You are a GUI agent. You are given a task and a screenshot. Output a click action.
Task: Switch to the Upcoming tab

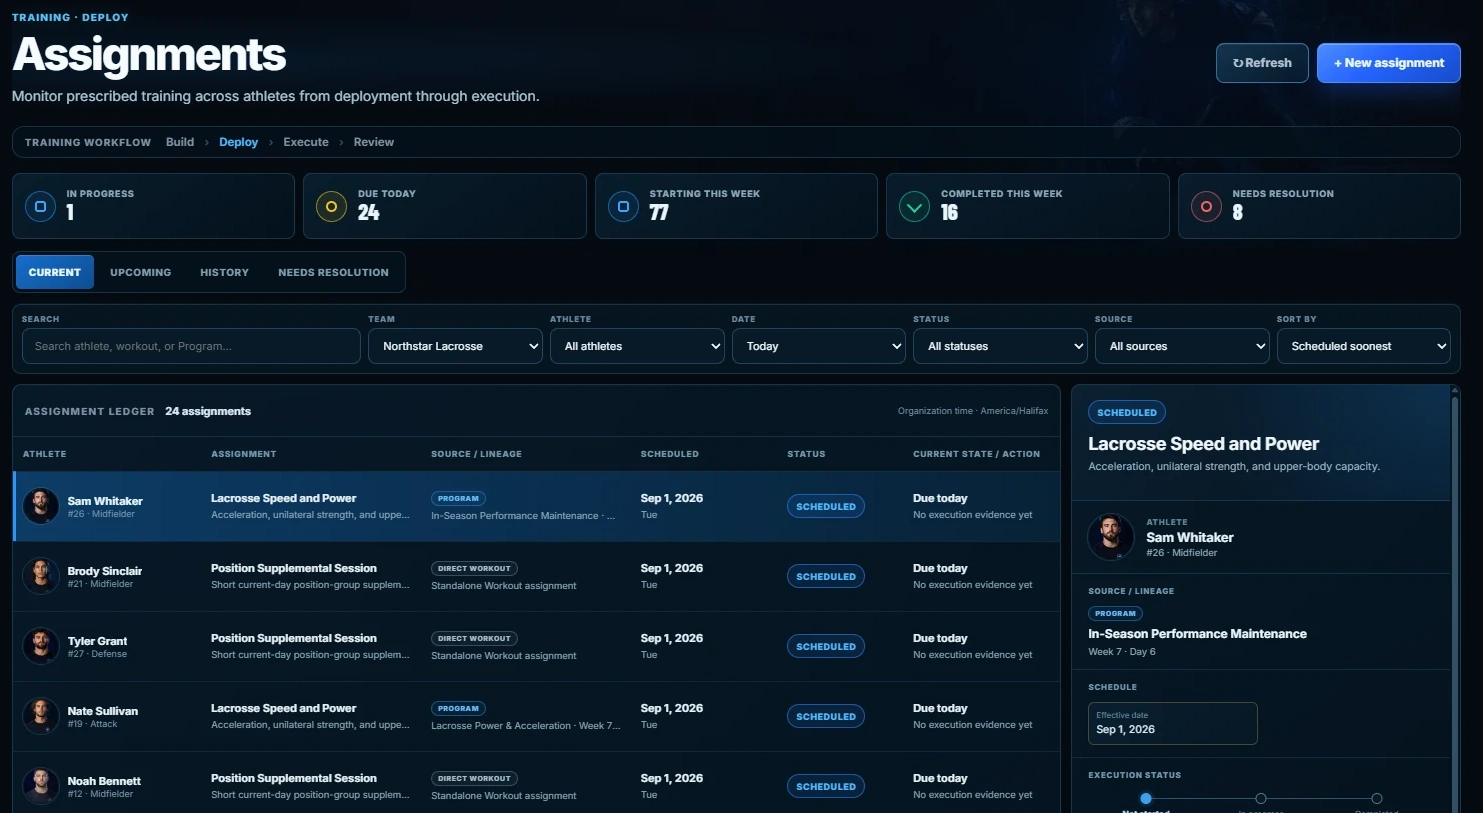[x=141, y=272]
